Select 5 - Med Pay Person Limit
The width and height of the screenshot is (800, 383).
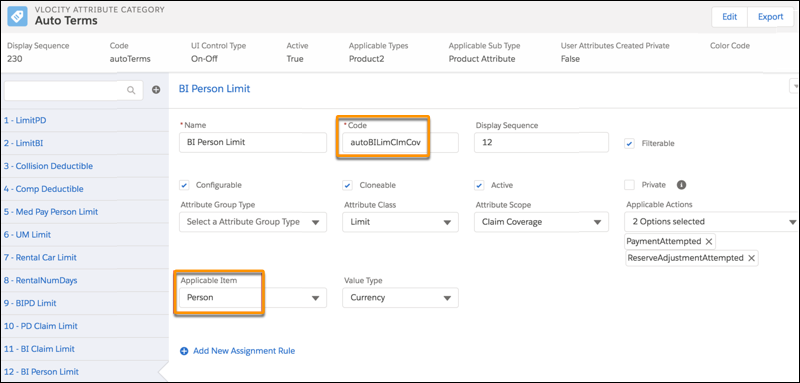85,212
